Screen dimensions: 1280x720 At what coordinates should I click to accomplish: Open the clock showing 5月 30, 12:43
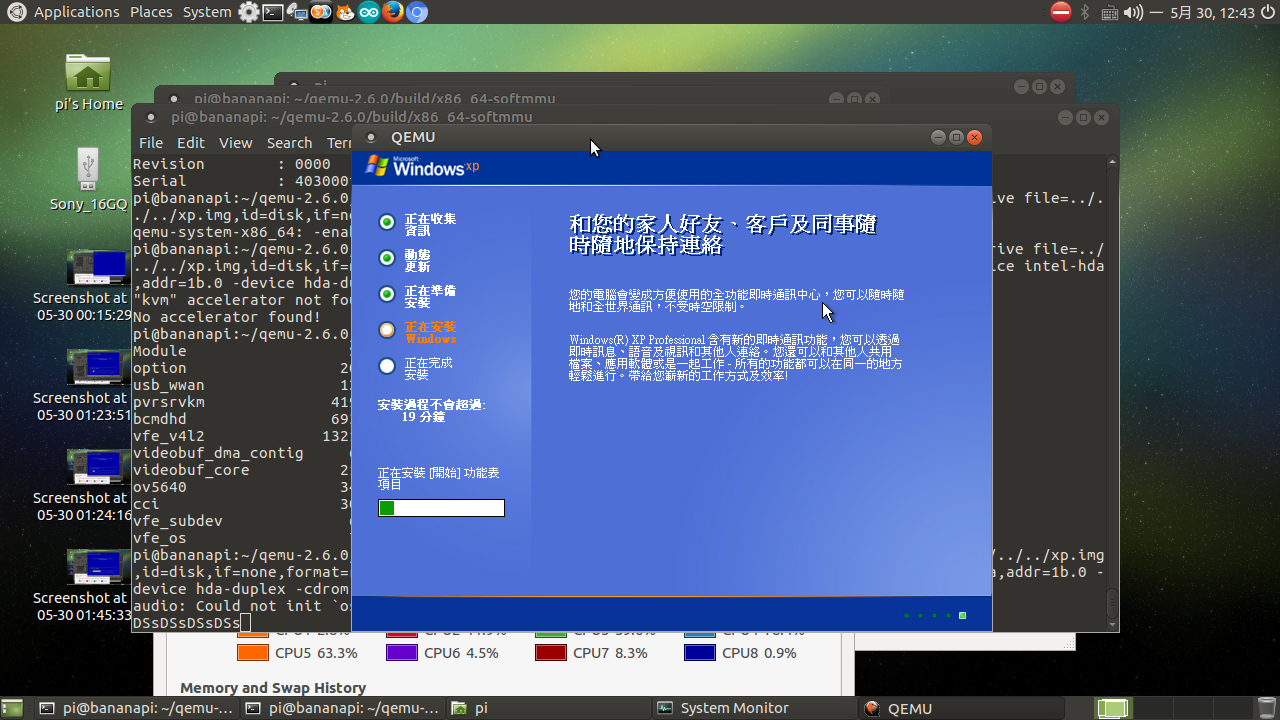pyautogui.click(x=1212, y=12)
